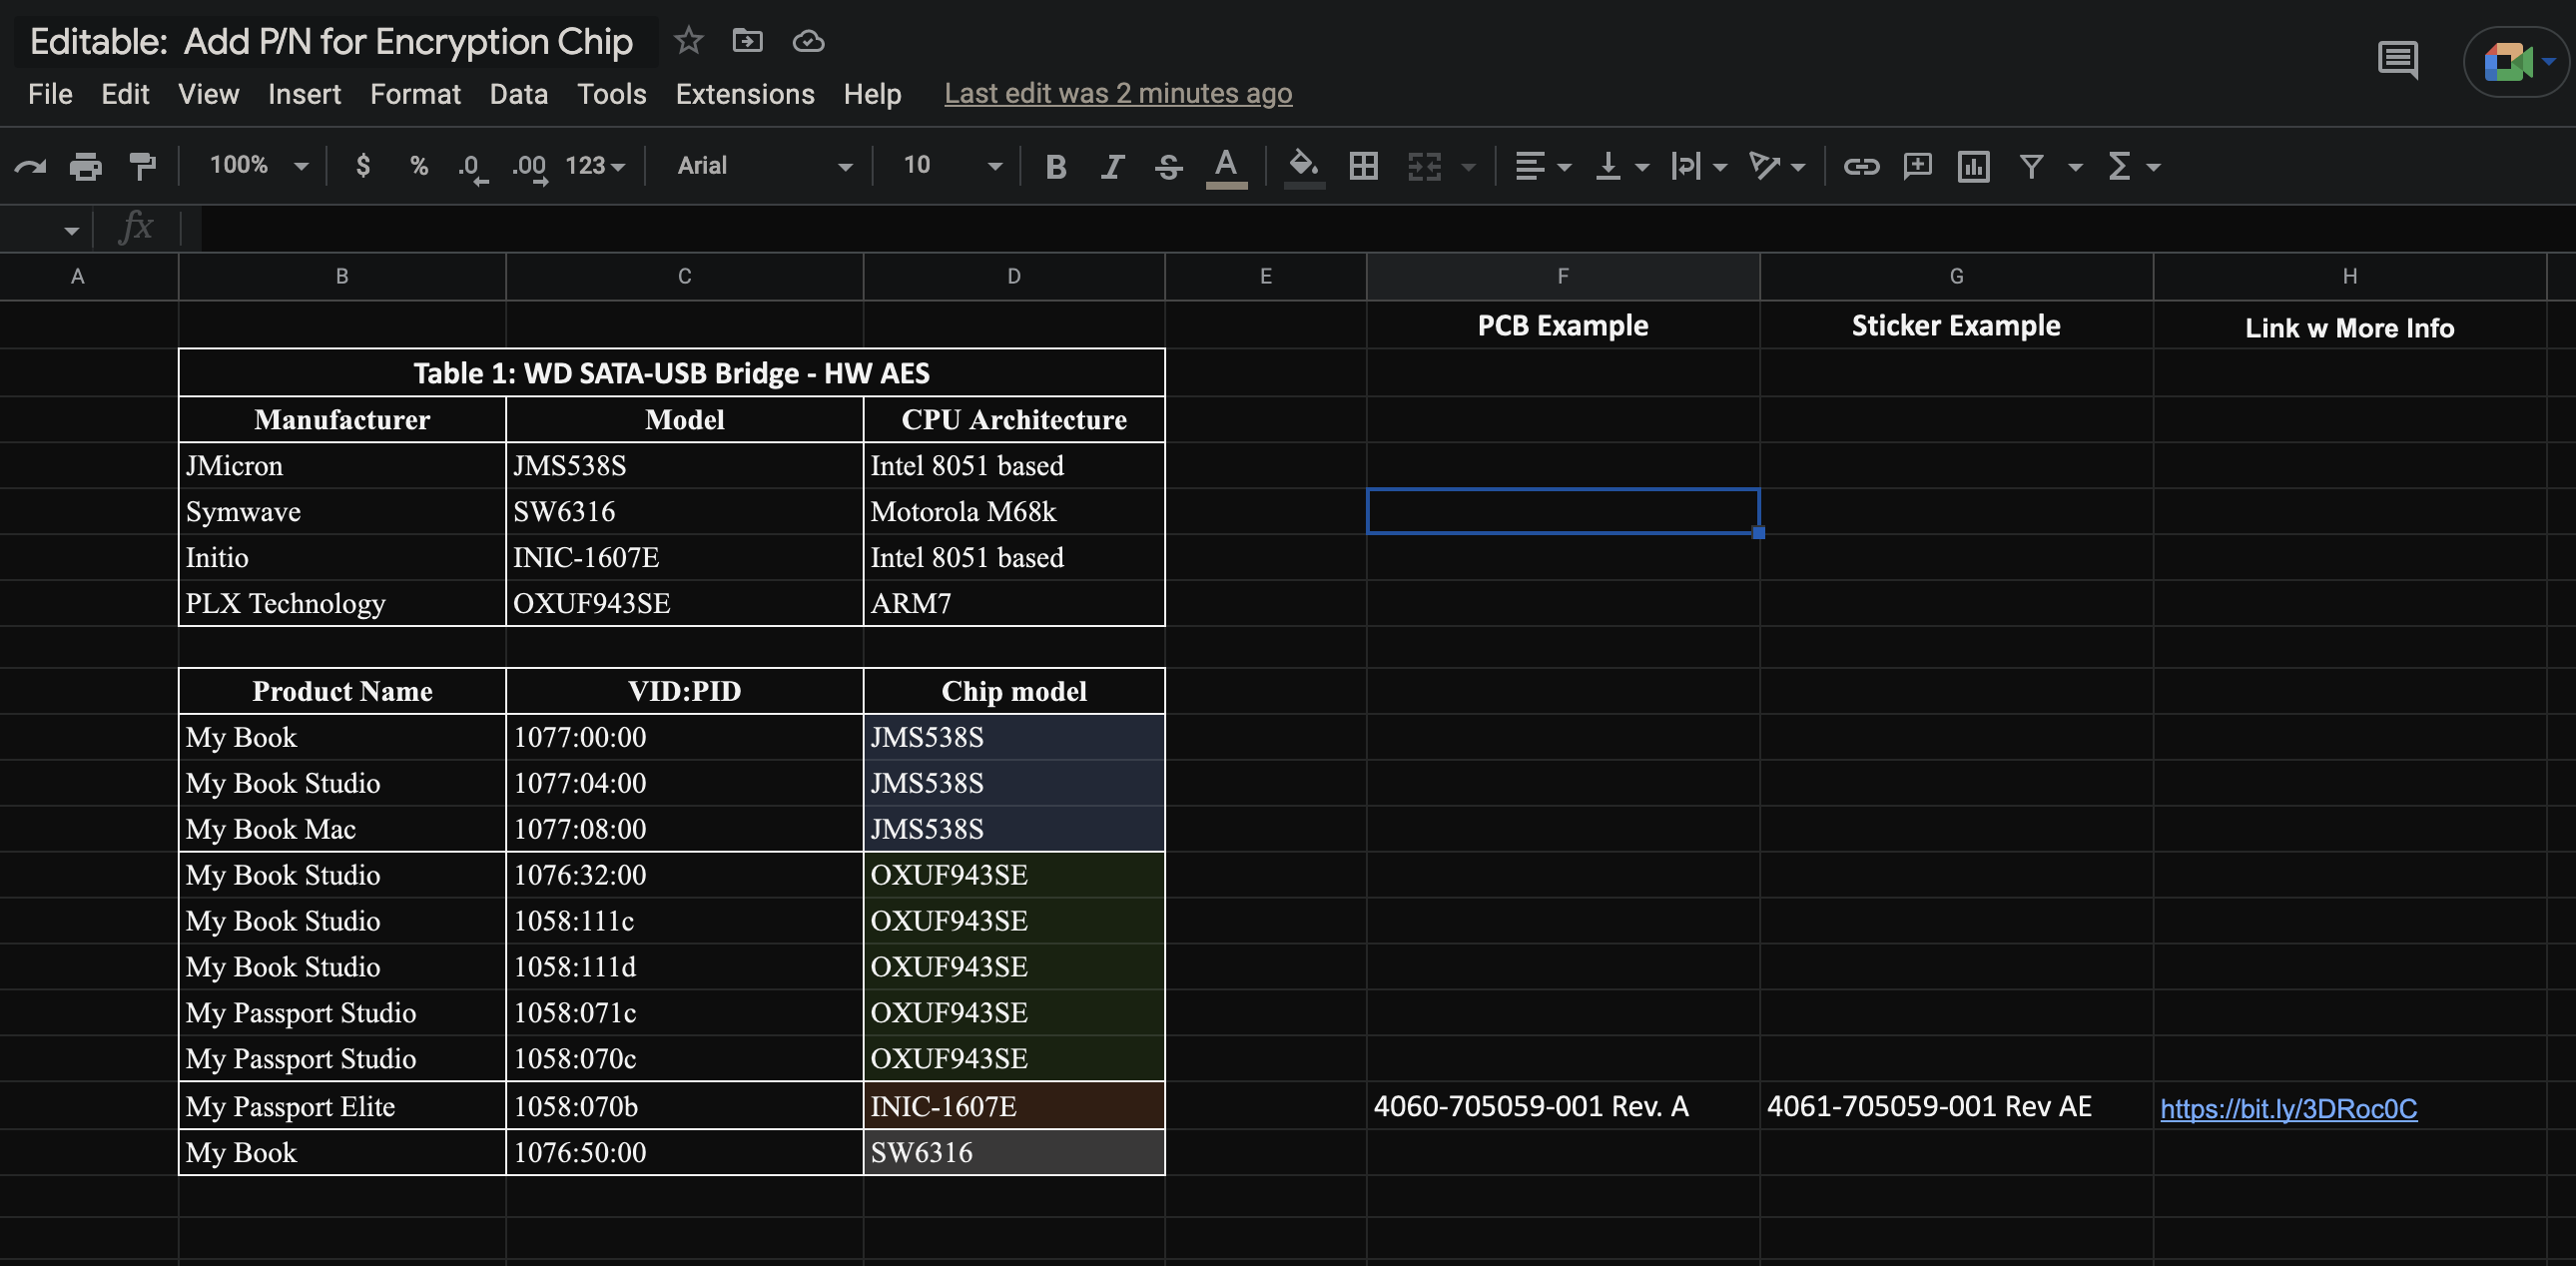
Task: Insert a comment
Action: coord(1917,166)
